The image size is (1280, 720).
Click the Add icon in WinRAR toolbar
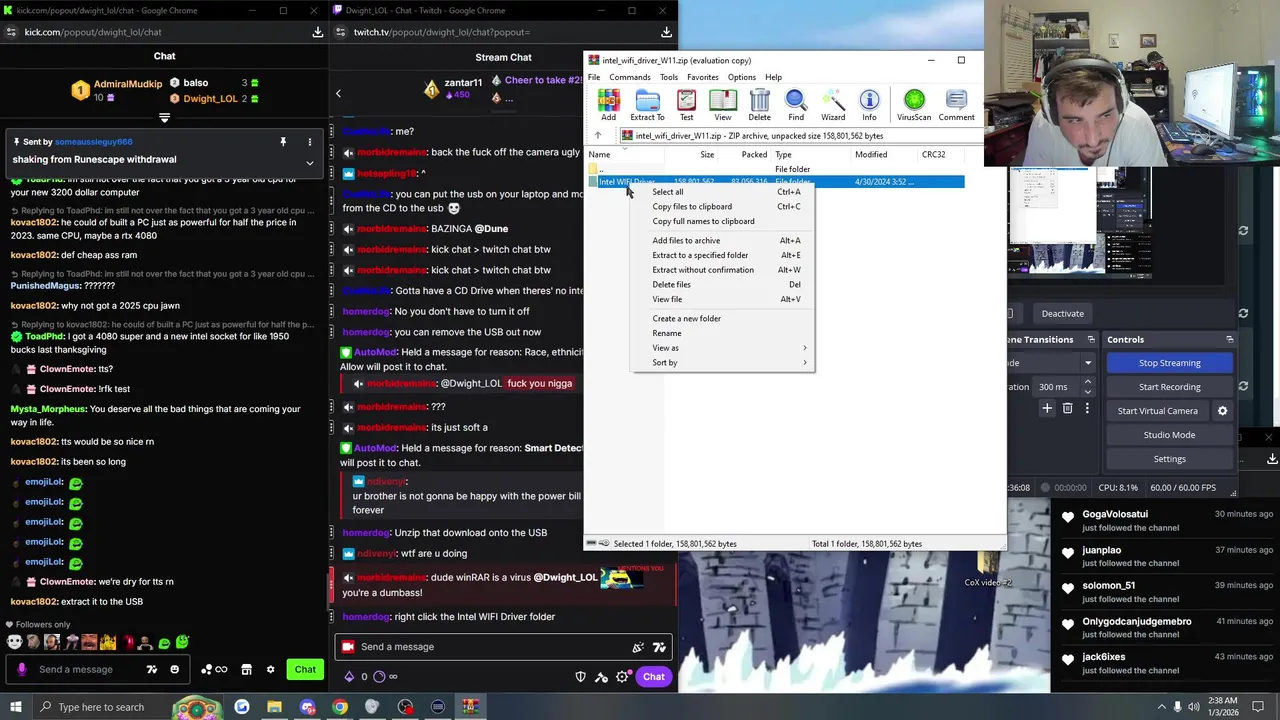click(x=608, y=104)
